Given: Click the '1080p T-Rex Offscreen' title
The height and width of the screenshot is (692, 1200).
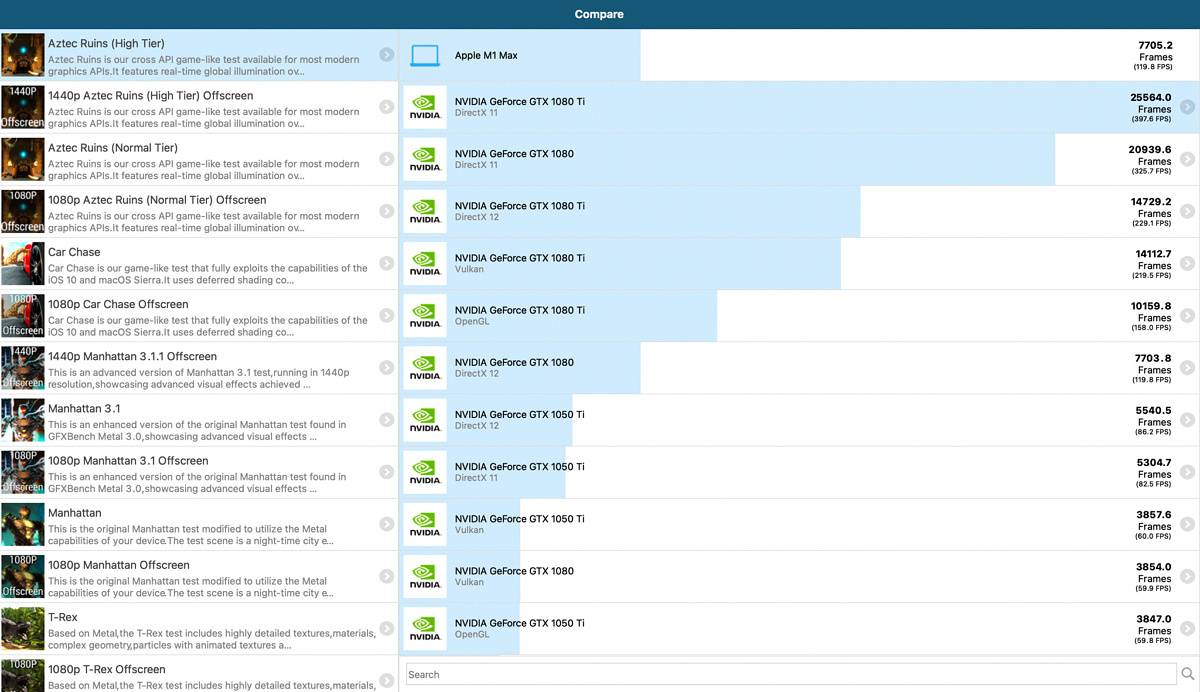Looking at the screenshot, I should tap(107, 669).
